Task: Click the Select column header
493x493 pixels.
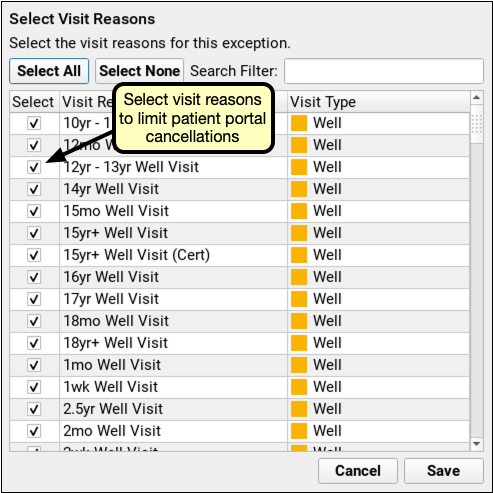Action: click(34, 102)
